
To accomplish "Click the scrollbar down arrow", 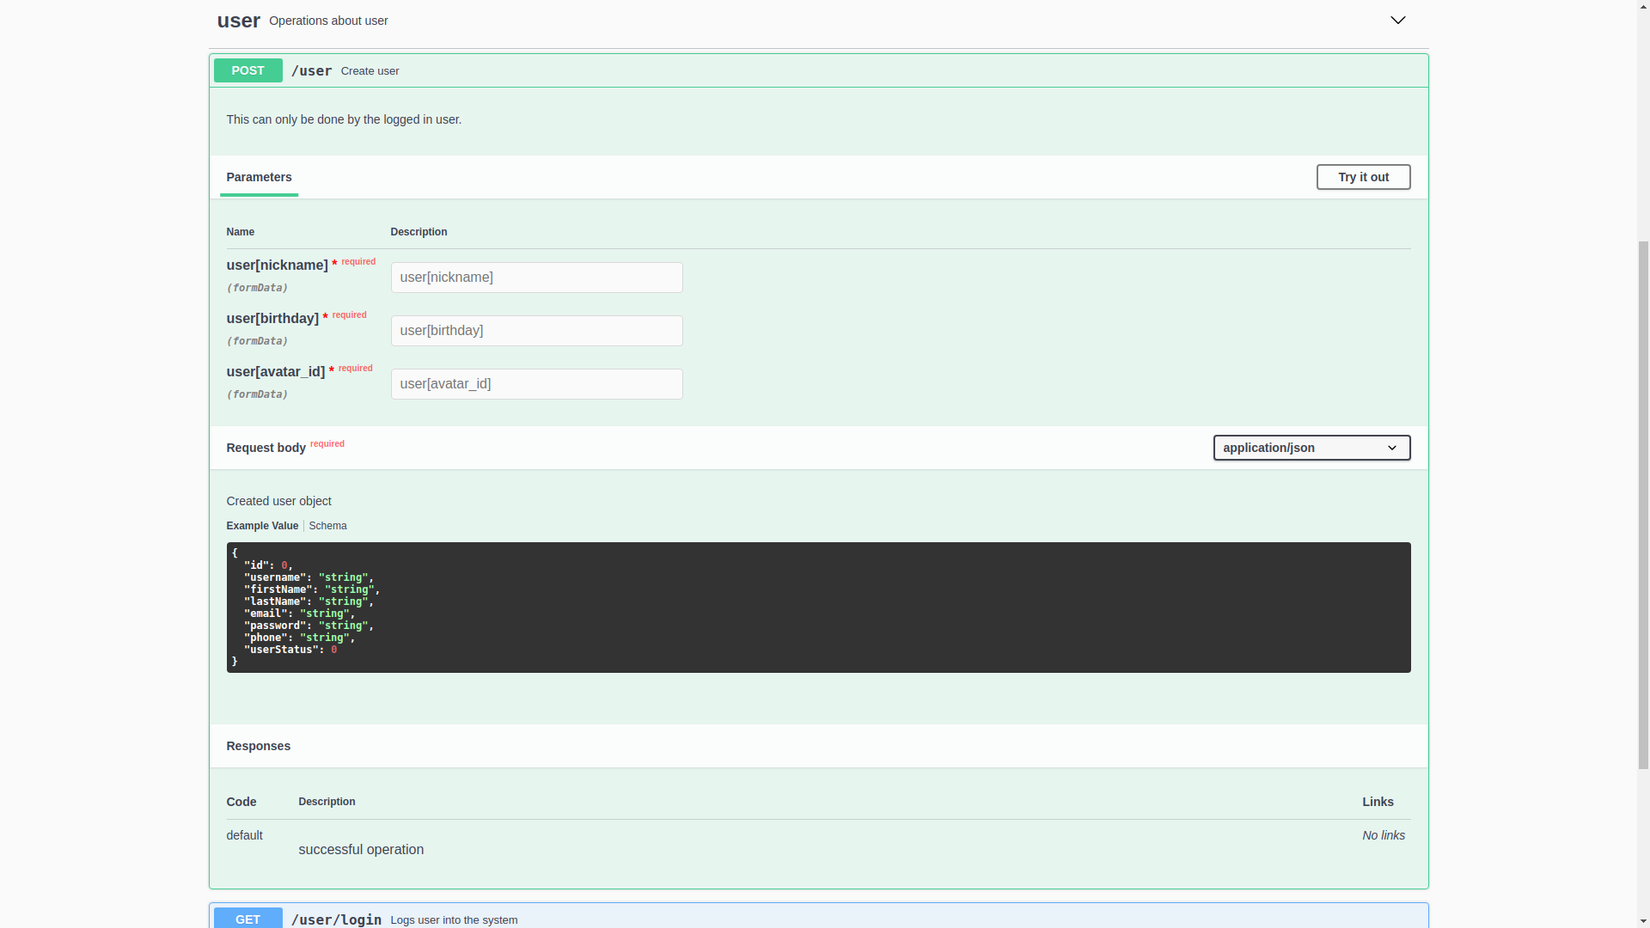I will point(1643,920).
